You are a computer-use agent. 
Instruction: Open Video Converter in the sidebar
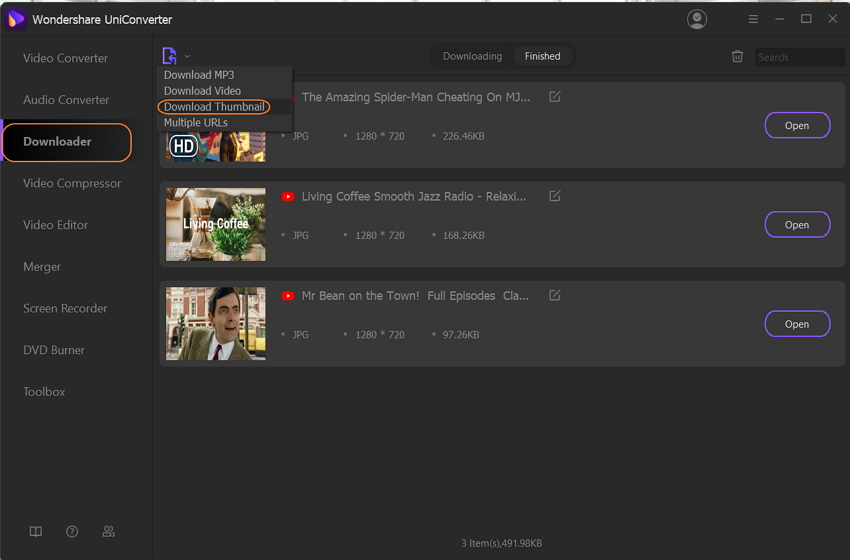tap(65, 58)
